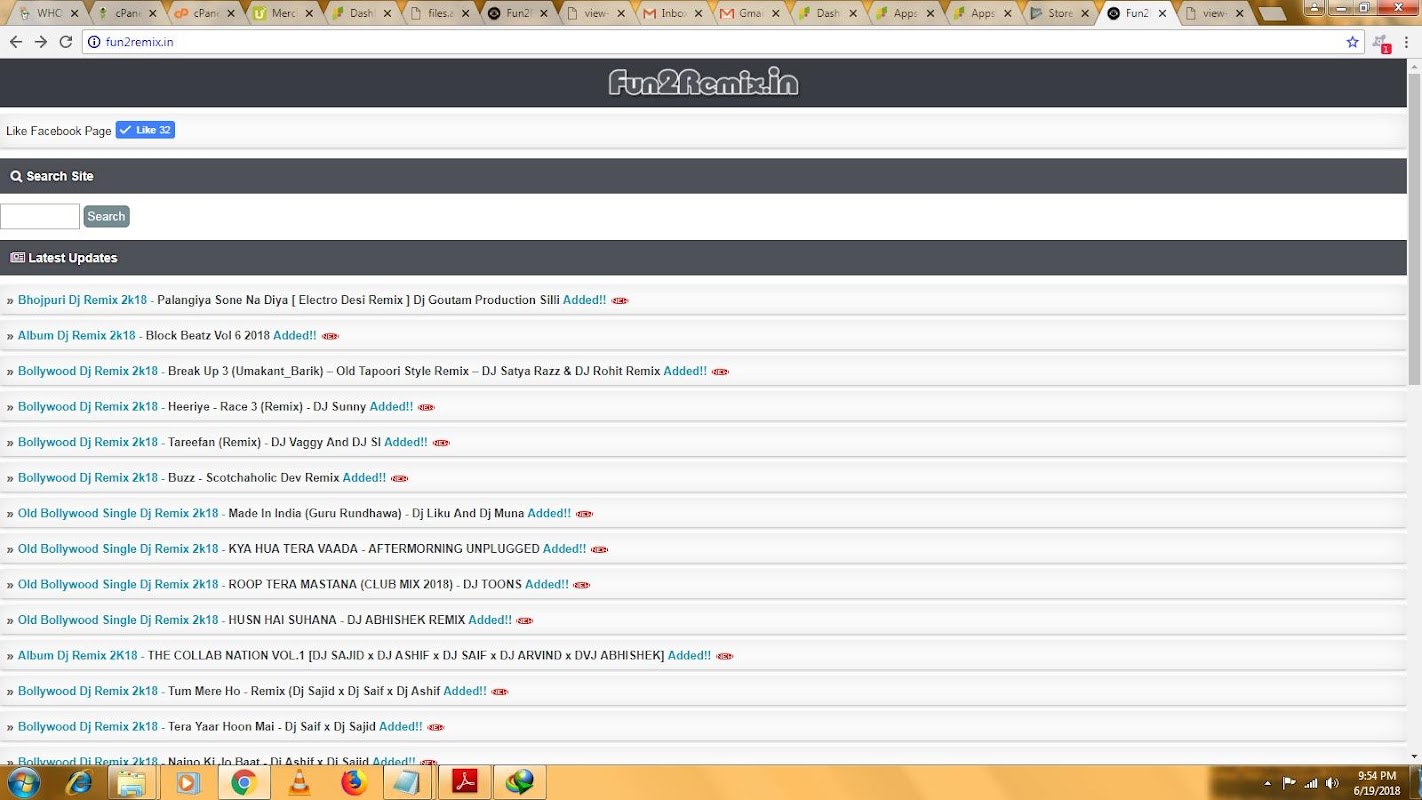1422x800 pixels.
Task: Click the Facebook Like 32 button
Action: [145, 130]
